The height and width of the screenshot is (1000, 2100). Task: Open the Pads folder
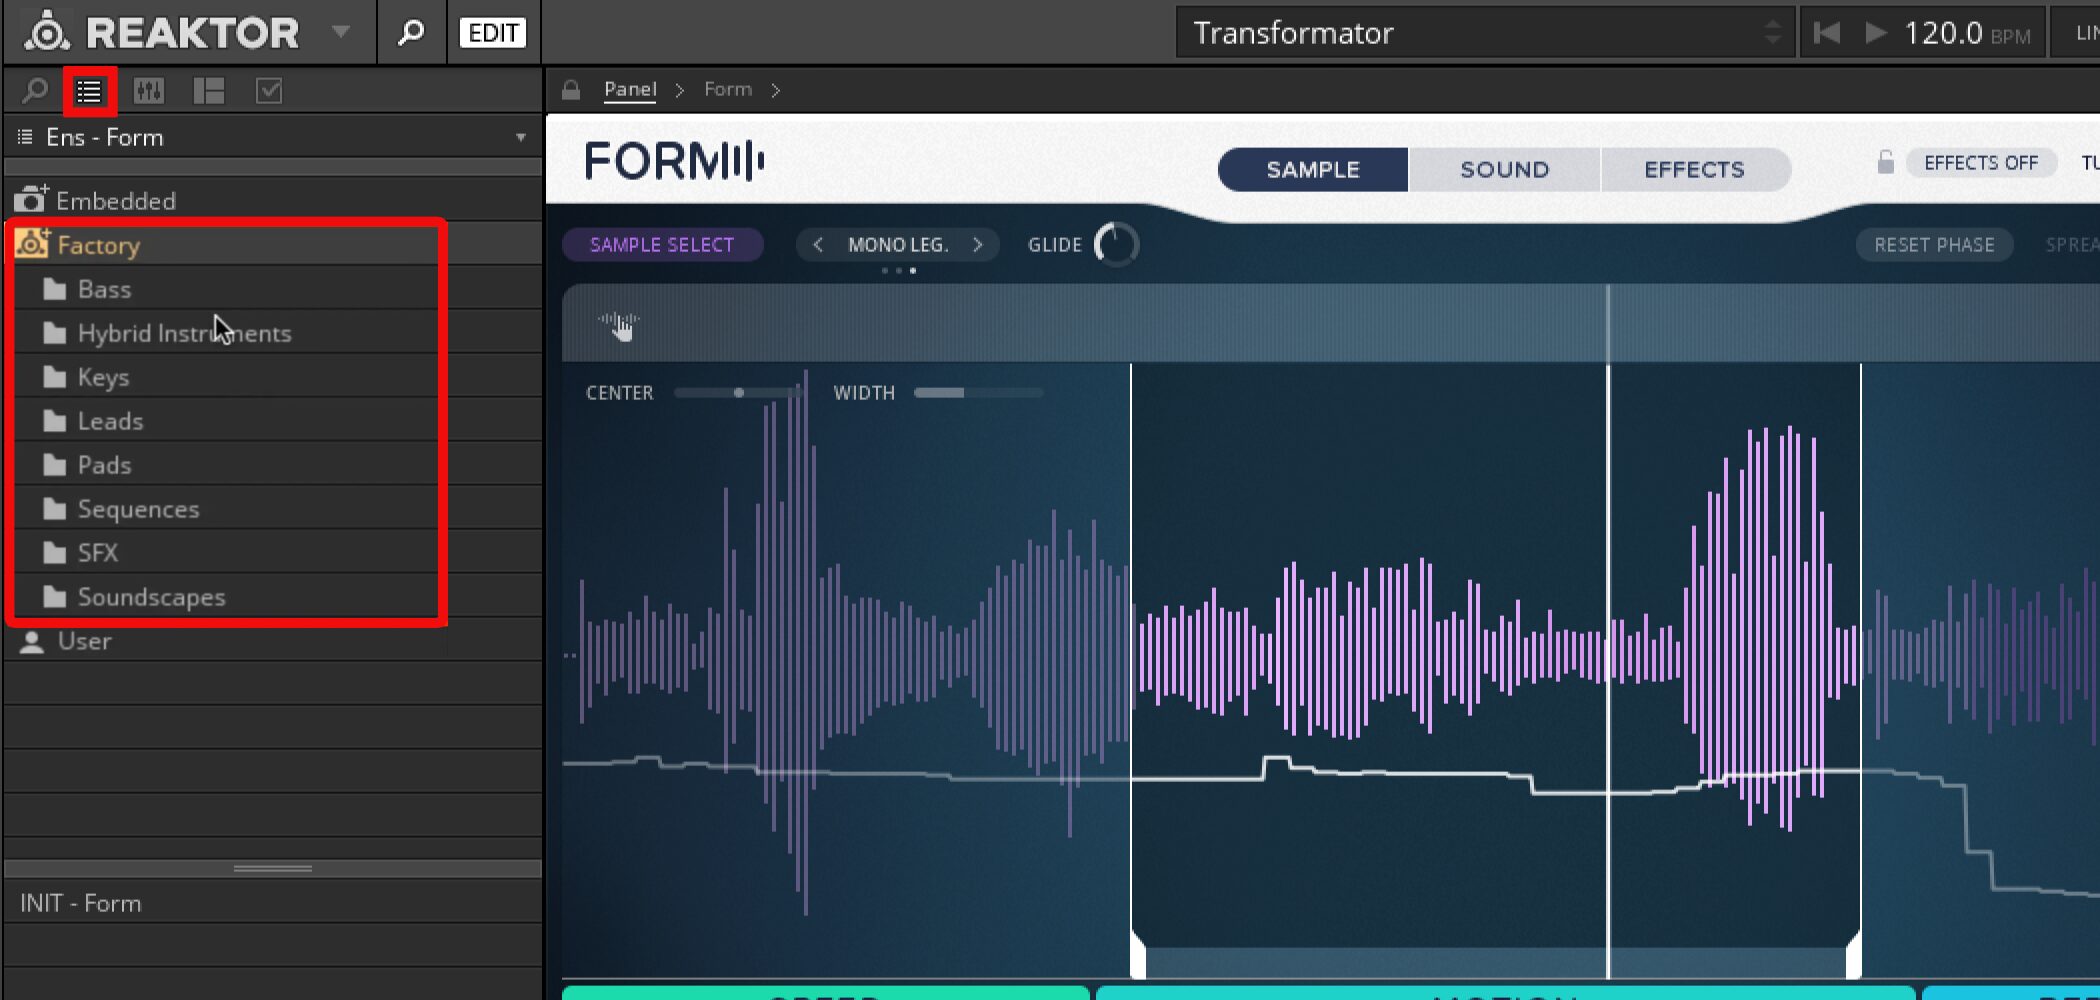point(273,465)
